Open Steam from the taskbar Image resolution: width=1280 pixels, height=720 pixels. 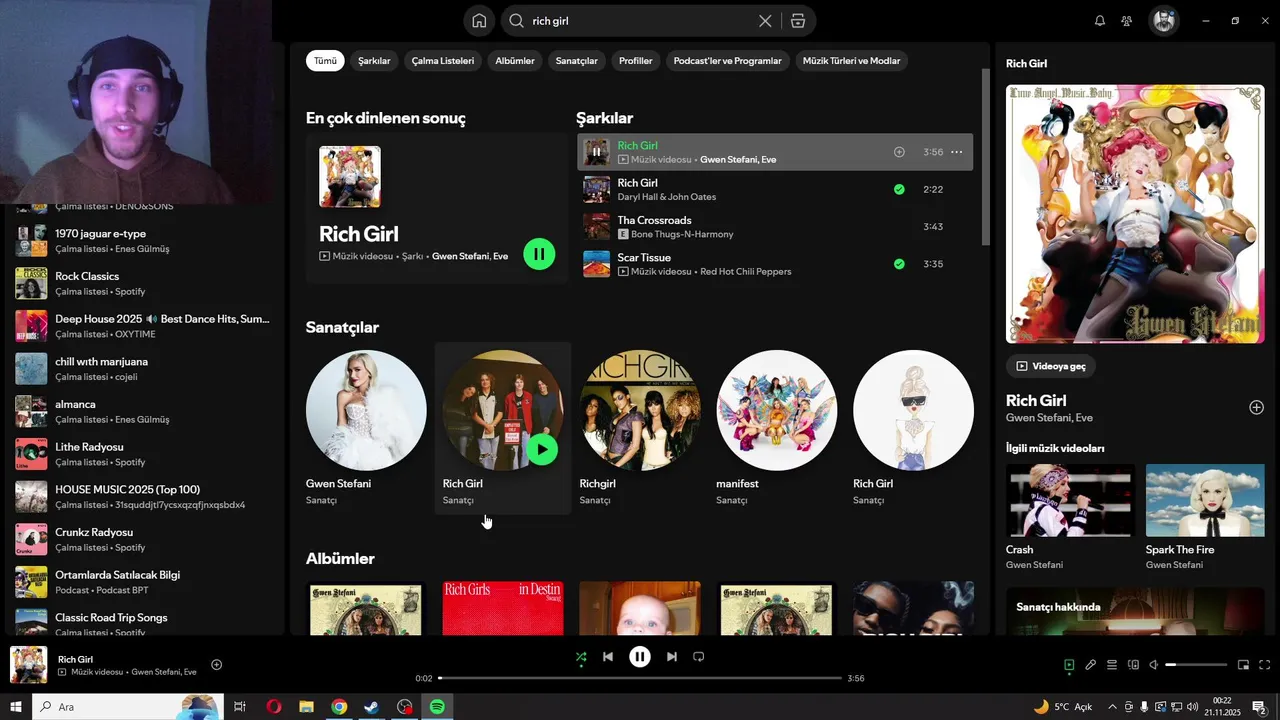(371, 707)
